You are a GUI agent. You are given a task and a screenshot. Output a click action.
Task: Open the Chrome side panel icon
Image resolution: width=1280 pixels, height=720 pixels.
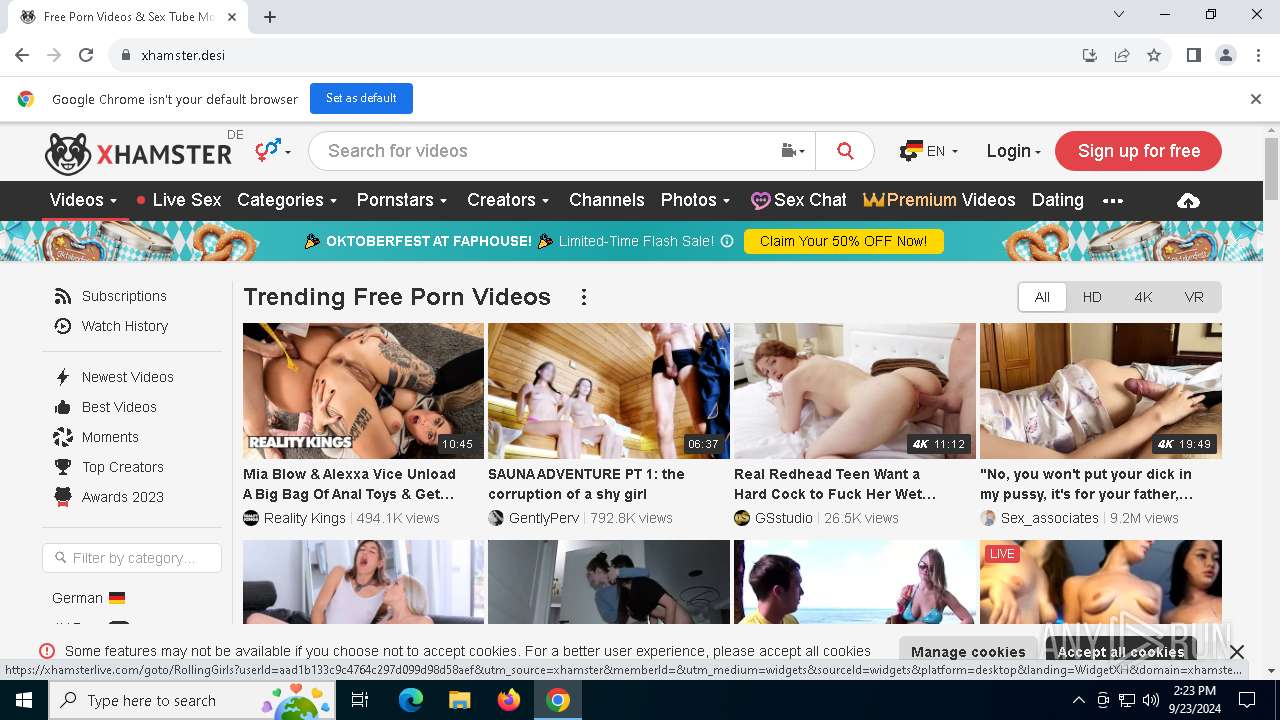pos(1193,55)
